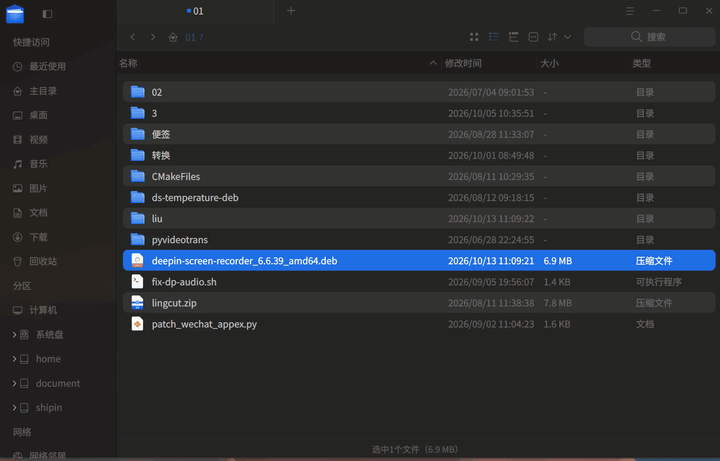This screenshot has height=461, width=720.
Task: Click the search box
Action: tap(649, 37)
